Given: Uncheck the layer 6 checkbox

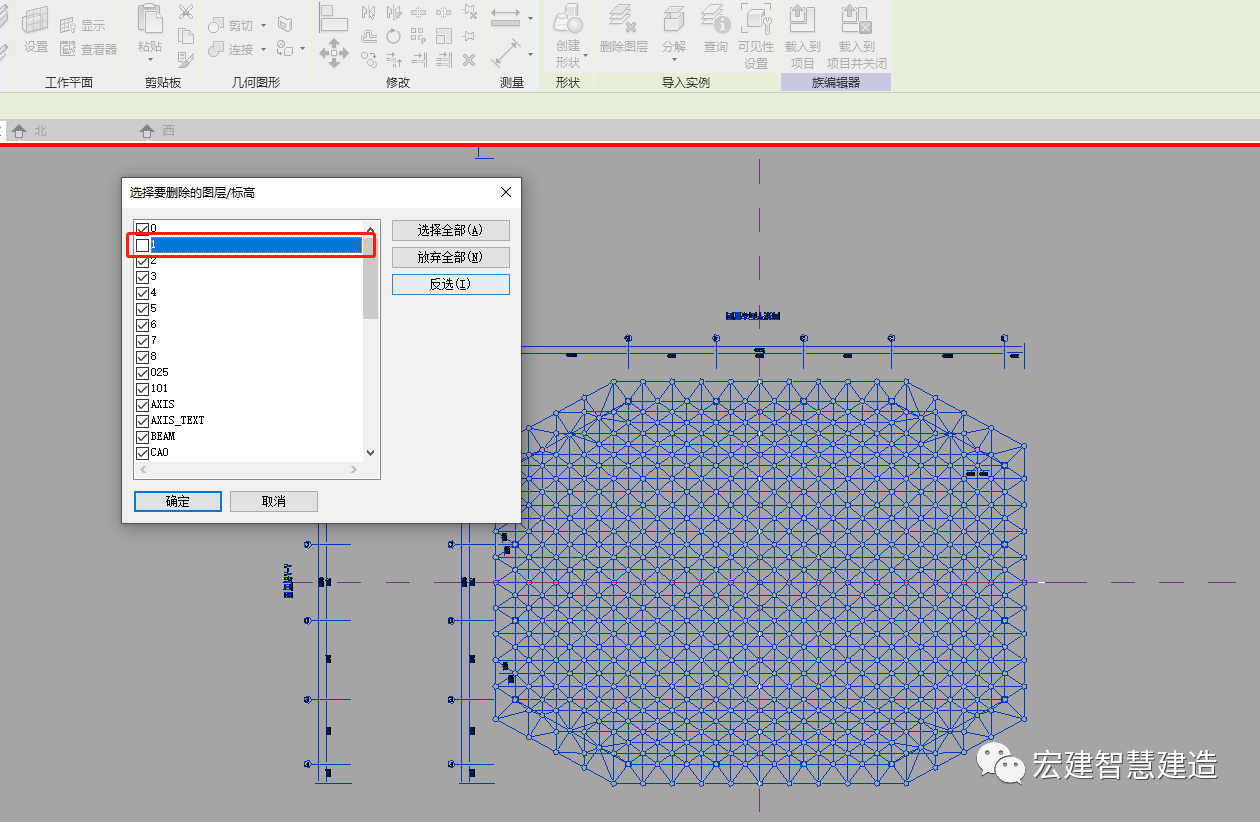Looking at the screenshot, I should tap(142, 325).
